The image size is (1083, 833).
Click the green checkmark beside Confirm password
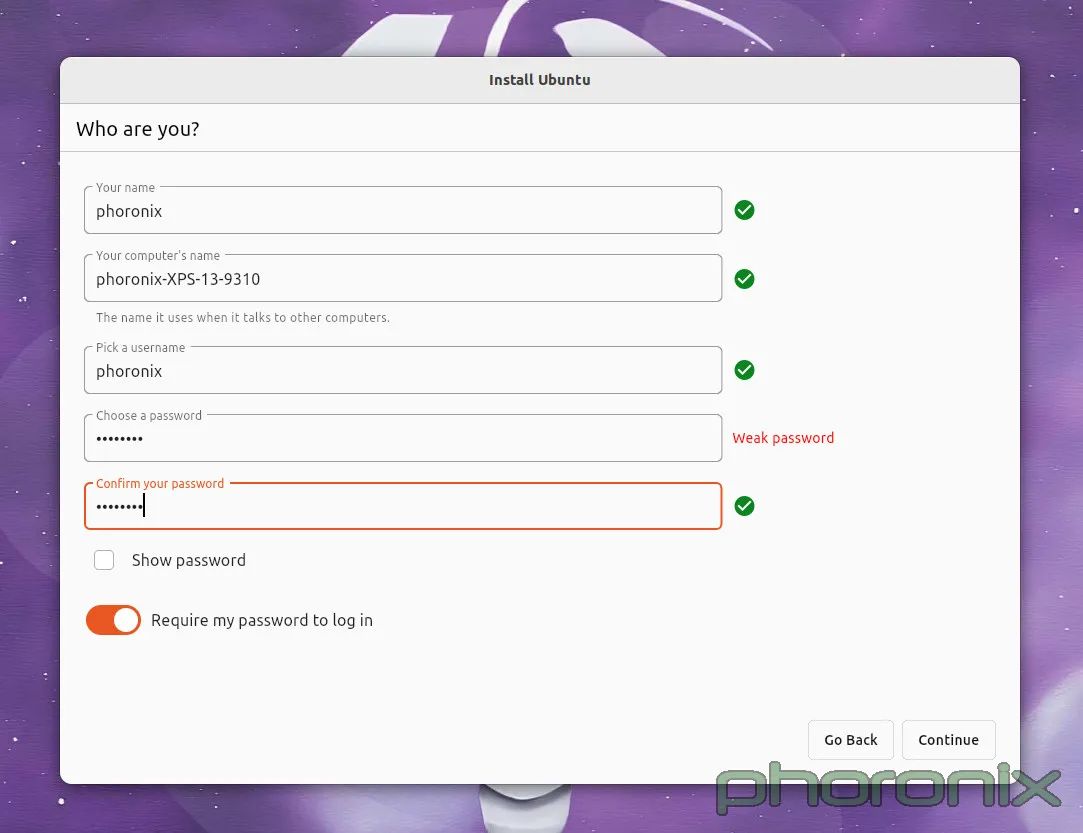[x=744, y=506]
